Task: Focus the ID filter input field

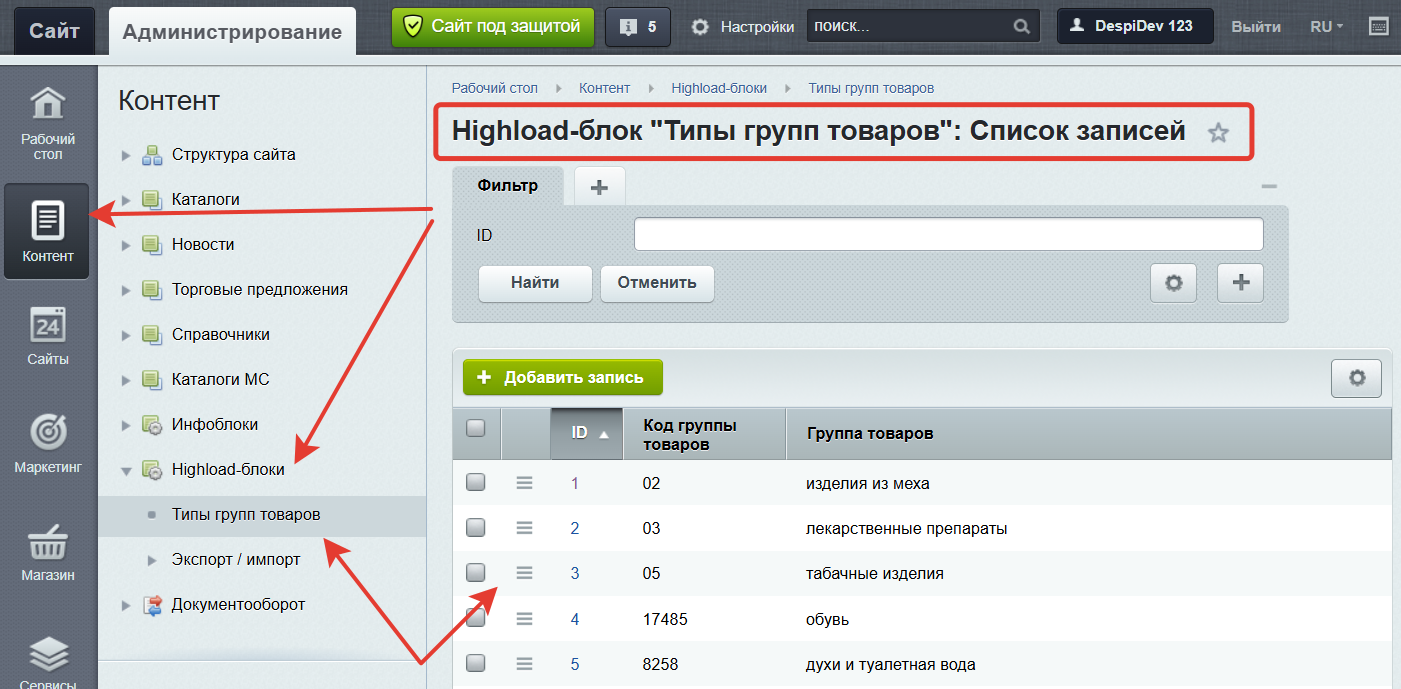Action: tap(949, 235)
